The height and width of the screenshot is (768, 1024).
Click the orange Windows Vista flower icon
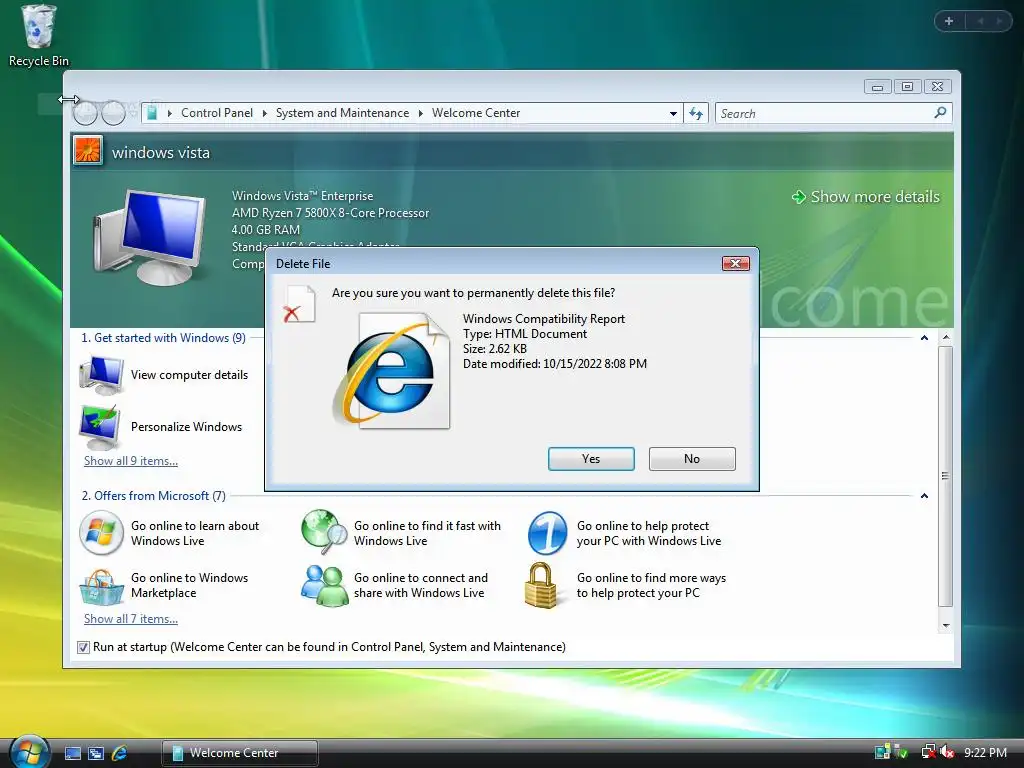coord(88,150)
